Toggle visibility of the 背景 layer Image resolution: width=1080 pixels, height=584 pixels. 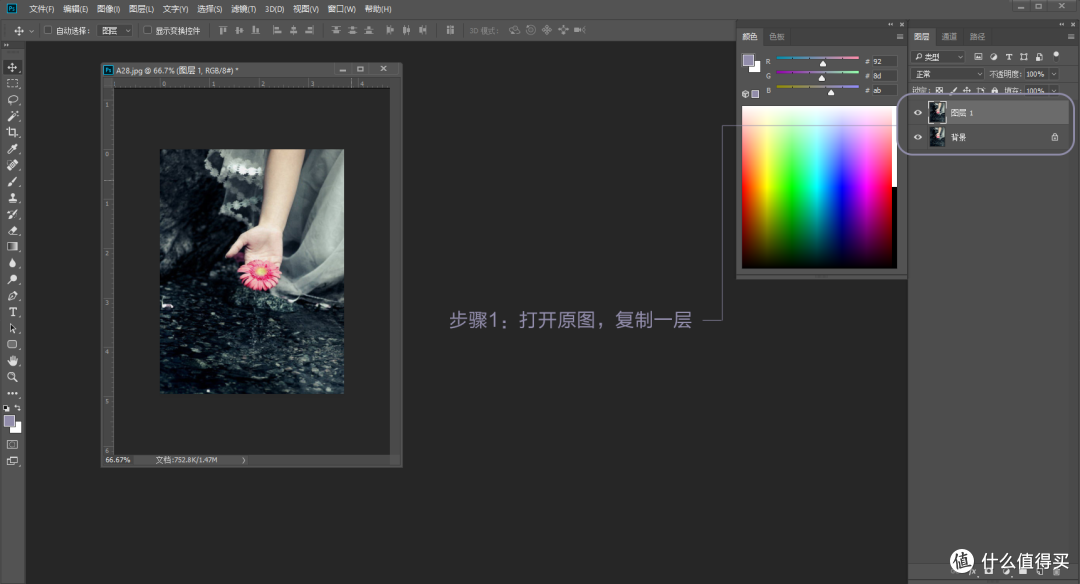(917, 136)
